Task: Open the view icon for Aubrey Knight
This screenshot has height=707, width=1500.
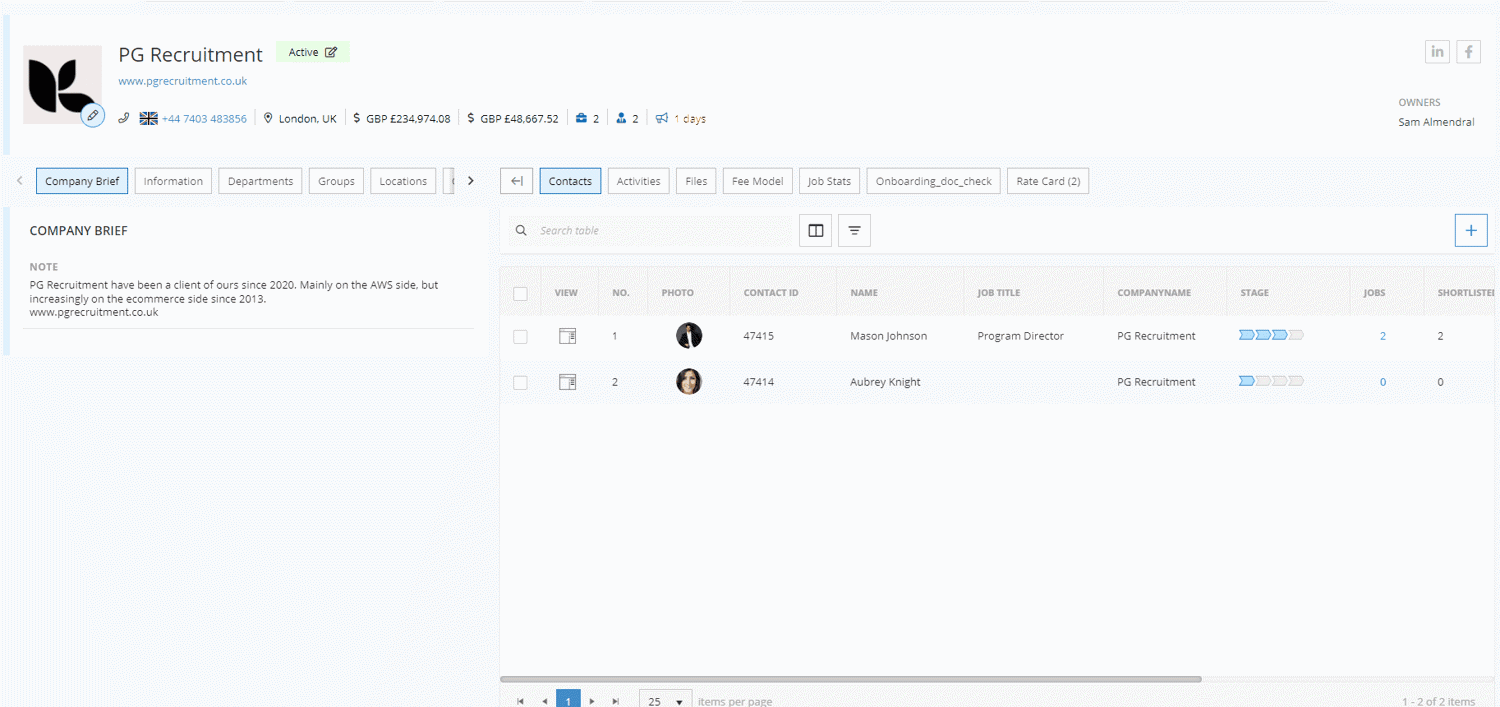Action: (x=567, y=382)
